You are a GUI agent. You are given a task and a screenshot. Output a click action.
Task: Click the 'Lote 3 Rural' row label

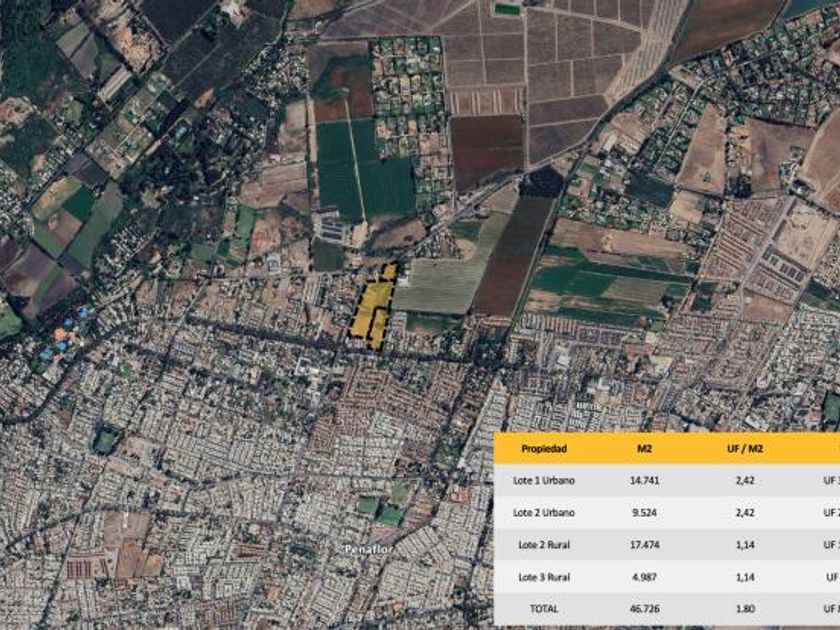pos(544,577)
